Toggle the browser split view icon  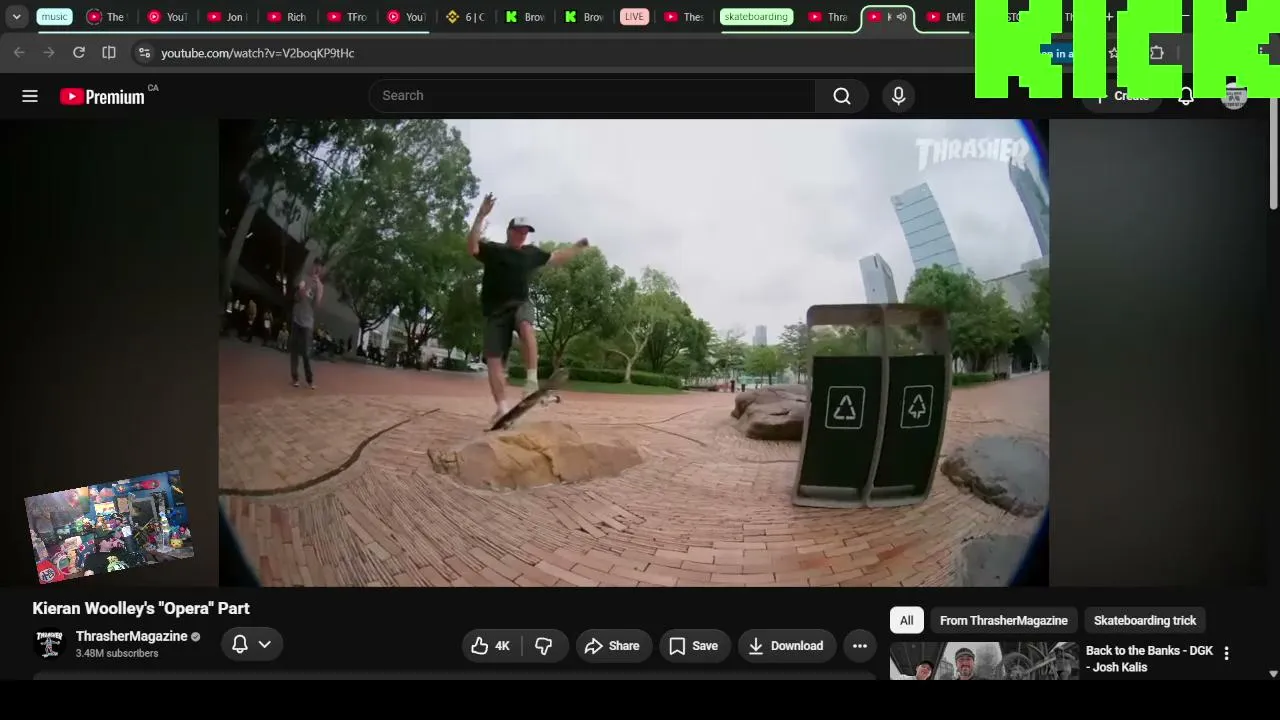click(109, 53)
